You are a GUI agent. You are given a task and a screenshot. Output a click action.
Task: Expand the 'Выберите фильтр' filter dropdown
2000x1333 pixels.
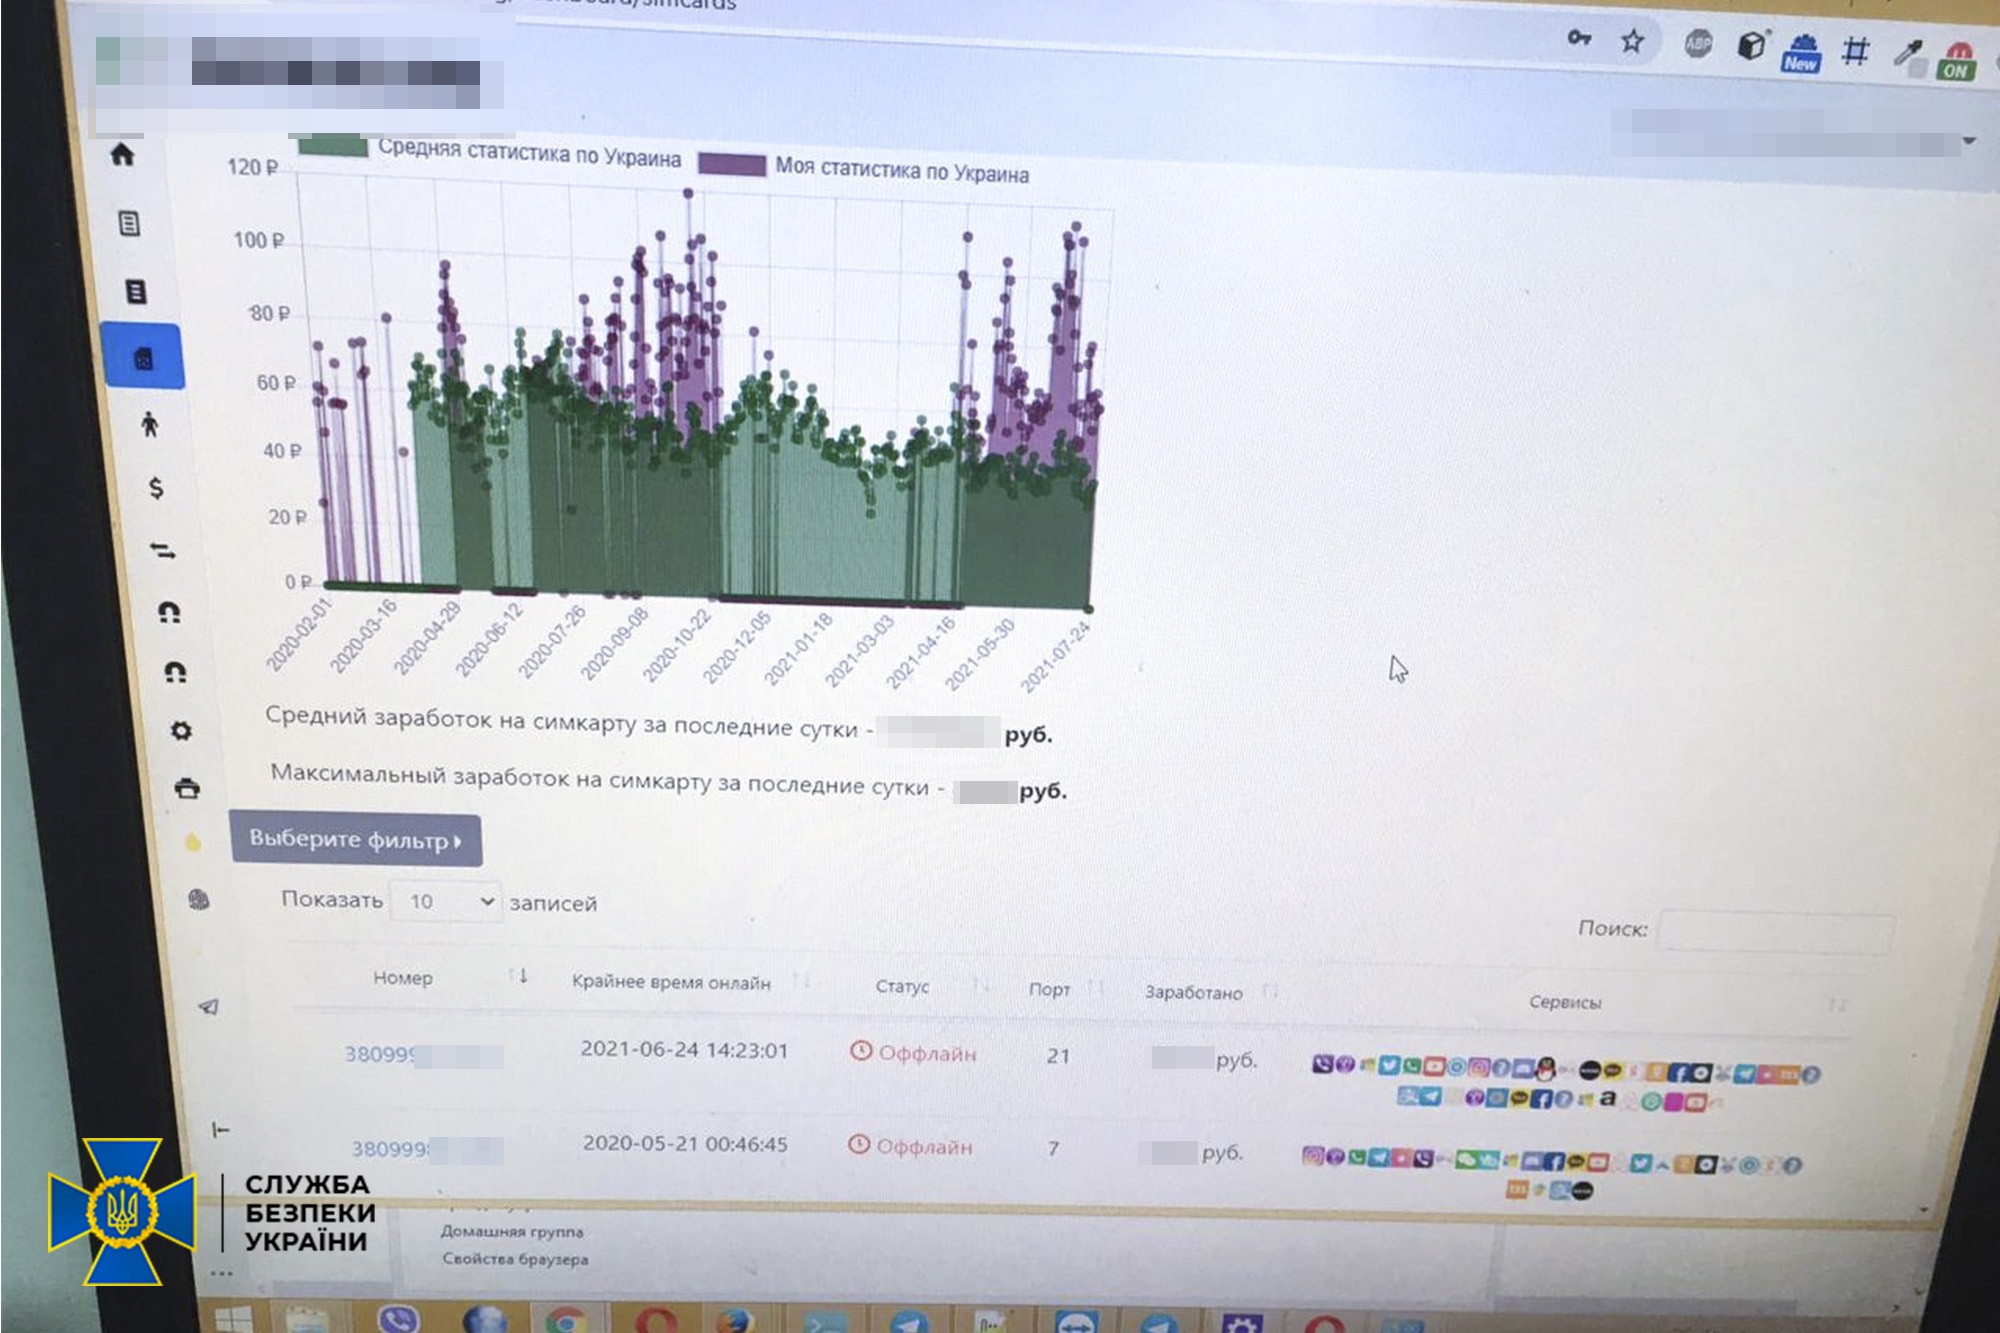(x=355, y=840)
